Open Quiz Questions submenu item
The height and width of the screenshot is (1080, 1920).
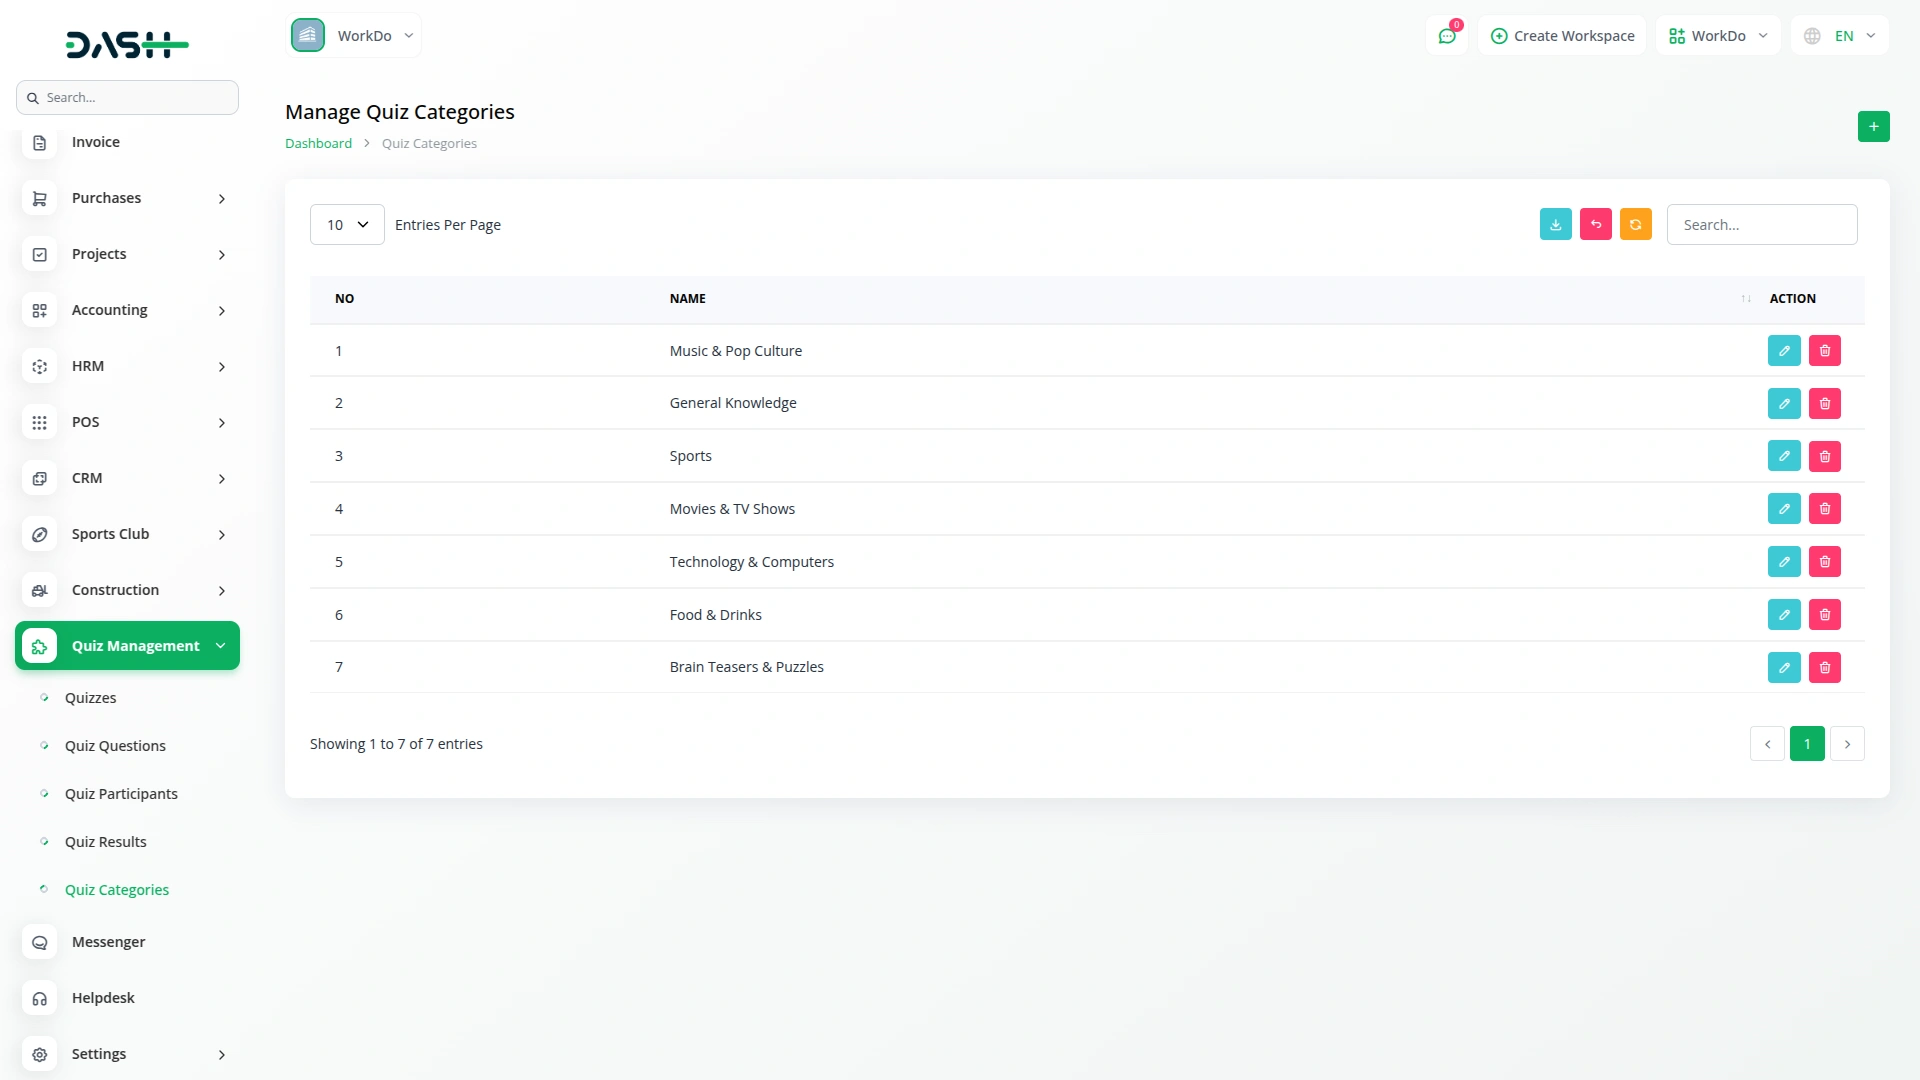115,746
